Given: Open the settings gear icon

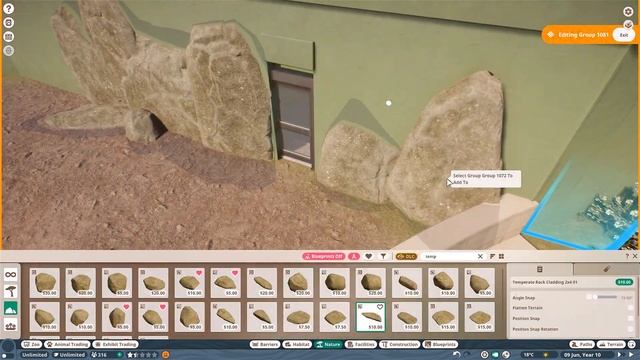Looking at the screenshot, I should [x=628, y=11].
